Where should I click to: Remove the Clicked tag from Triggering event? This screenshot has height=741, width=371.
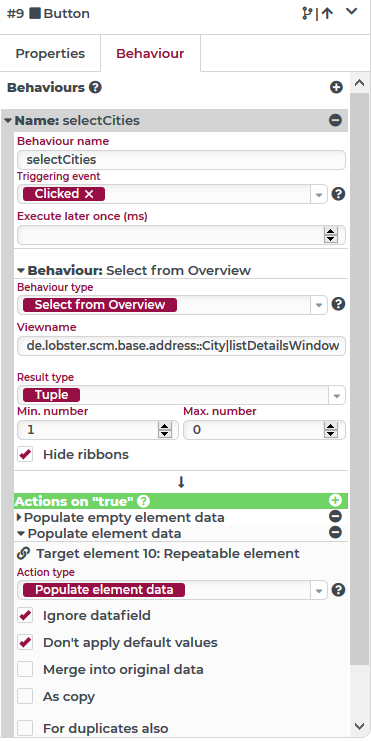click(x=89, y=194)
